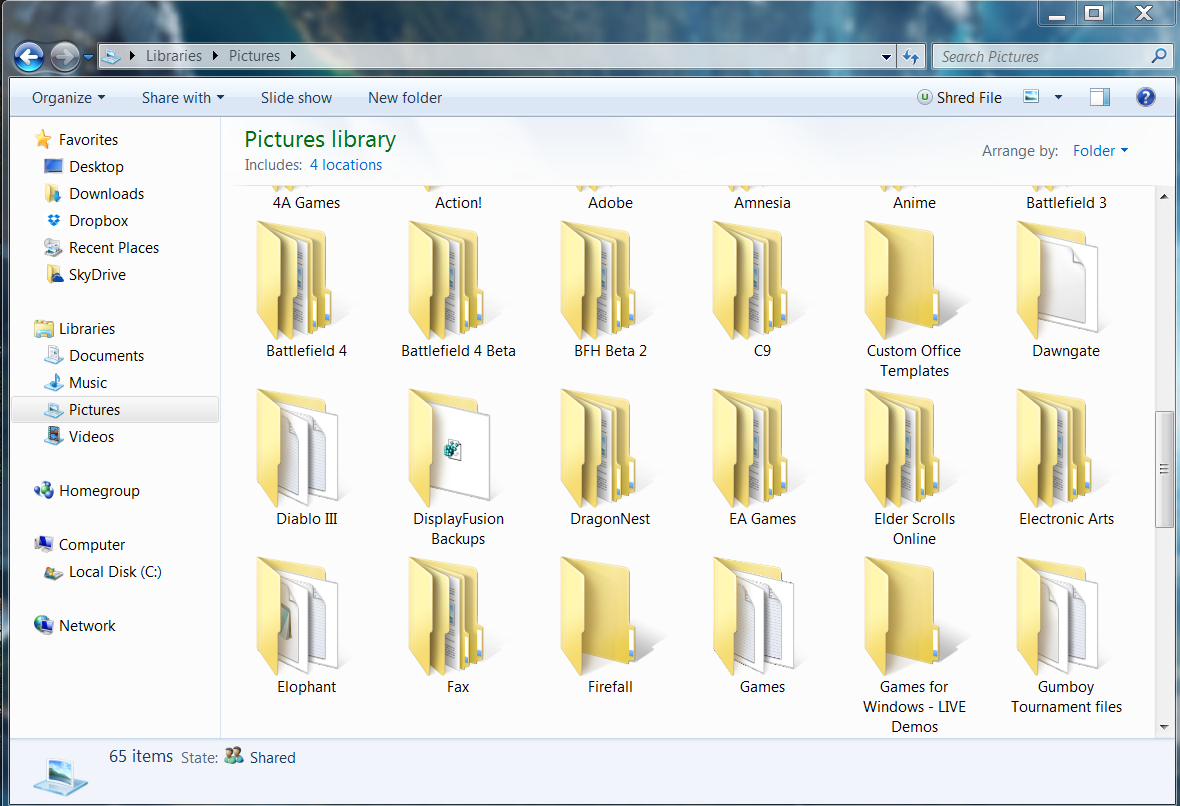Open Network in navigation pane
Image resolution: width=1180 pixels, height=806 pixels.
(87, 625)
